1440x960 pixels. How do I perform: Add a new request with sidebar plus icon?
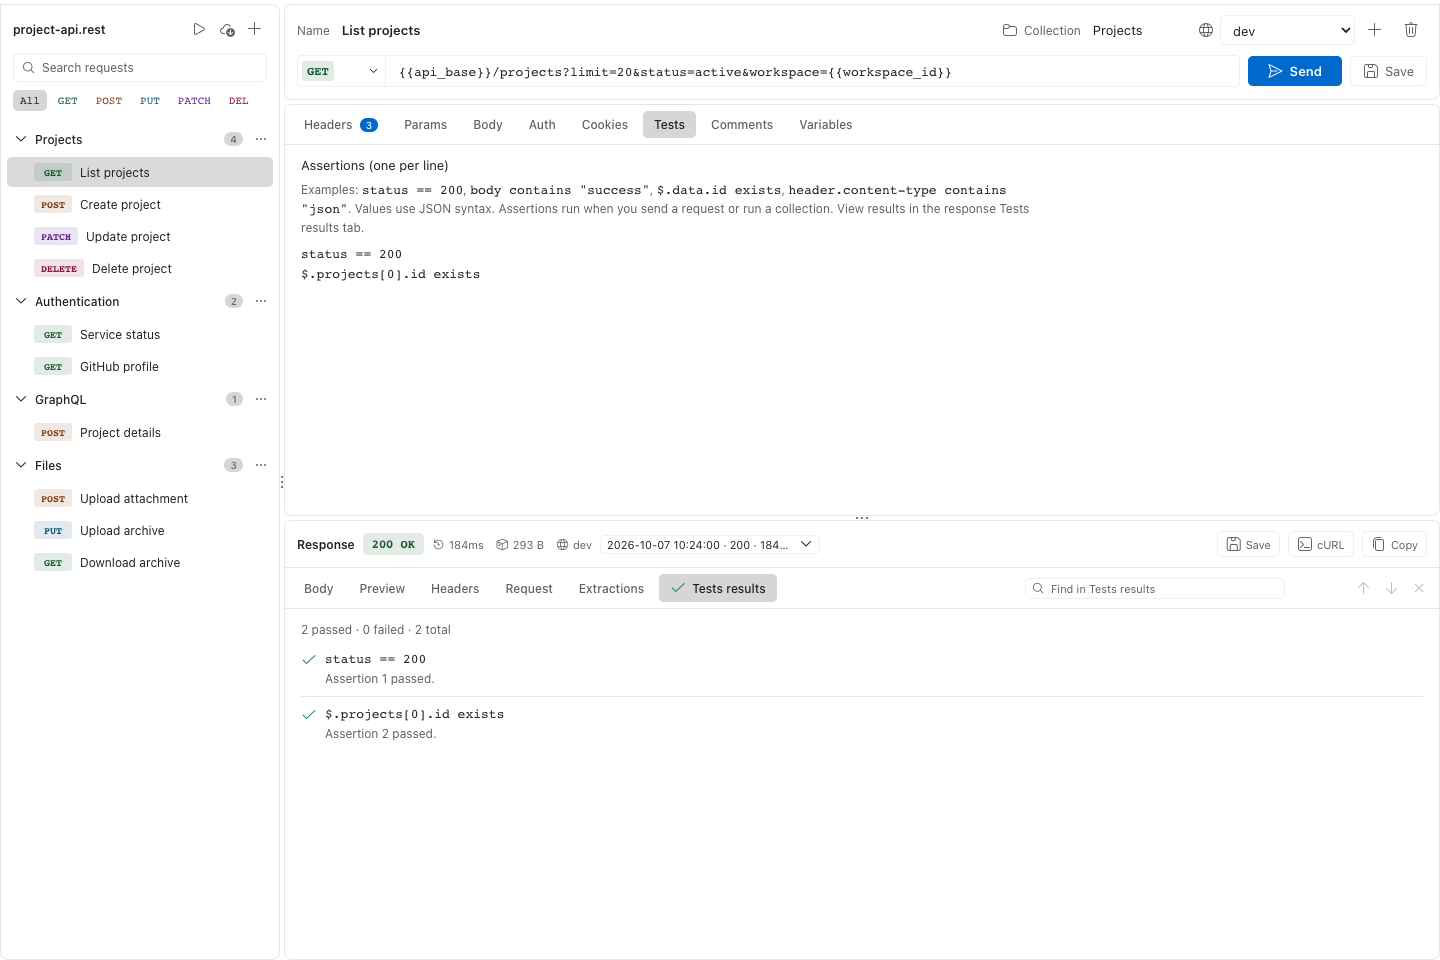pos(255,29)
